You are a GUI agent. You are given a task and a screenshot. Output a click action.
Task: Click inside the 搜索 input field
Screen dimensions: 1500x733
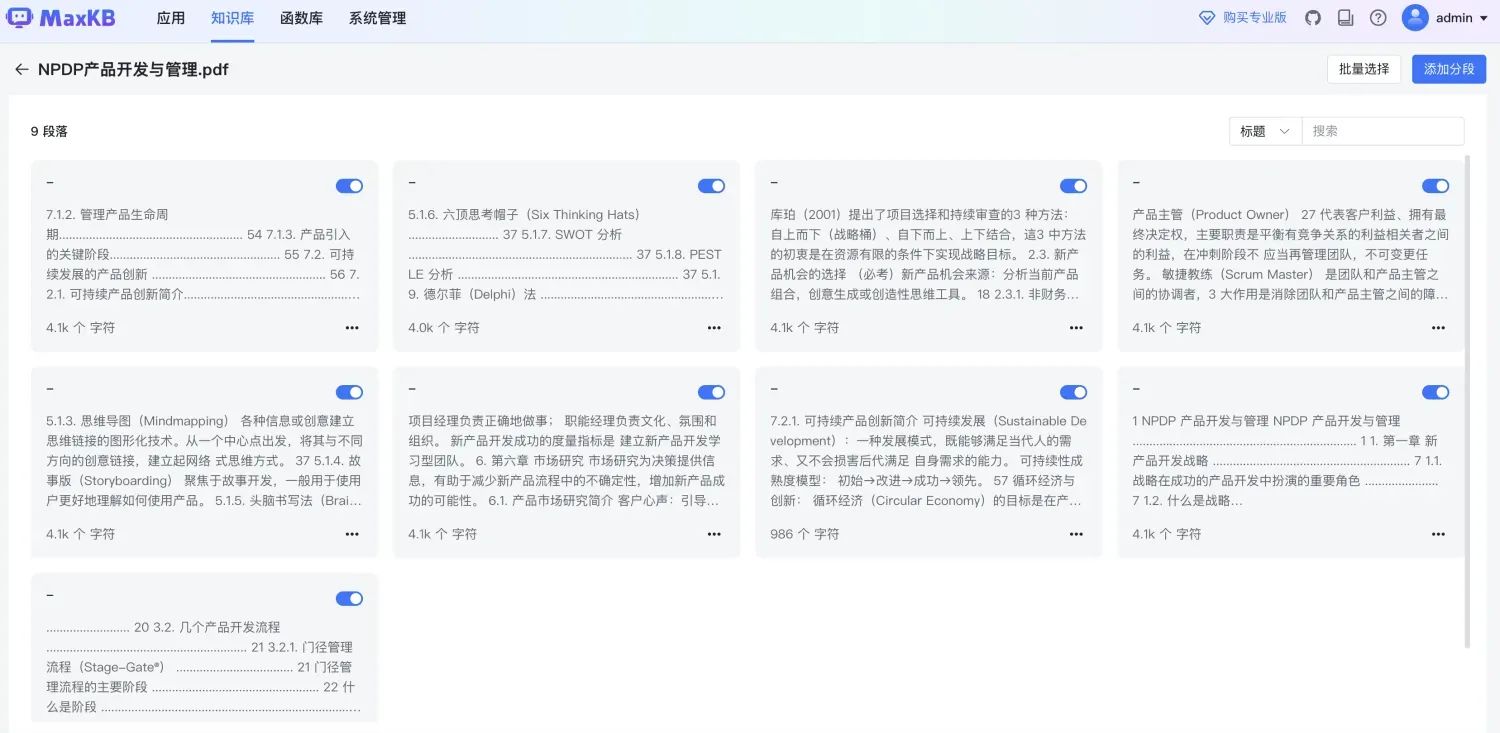[1380, 130]
